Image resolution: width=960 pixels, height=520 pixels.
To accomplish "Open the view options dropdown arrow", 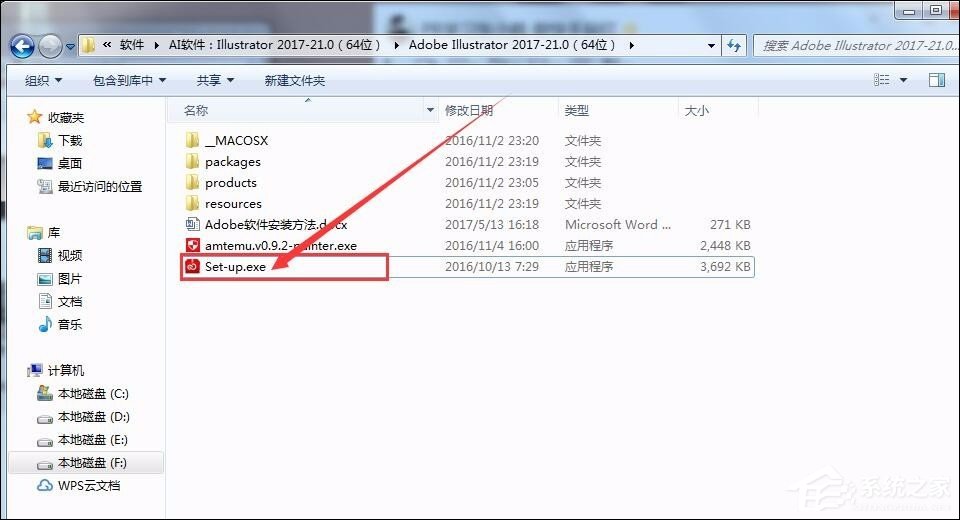I will coord(903,80).
